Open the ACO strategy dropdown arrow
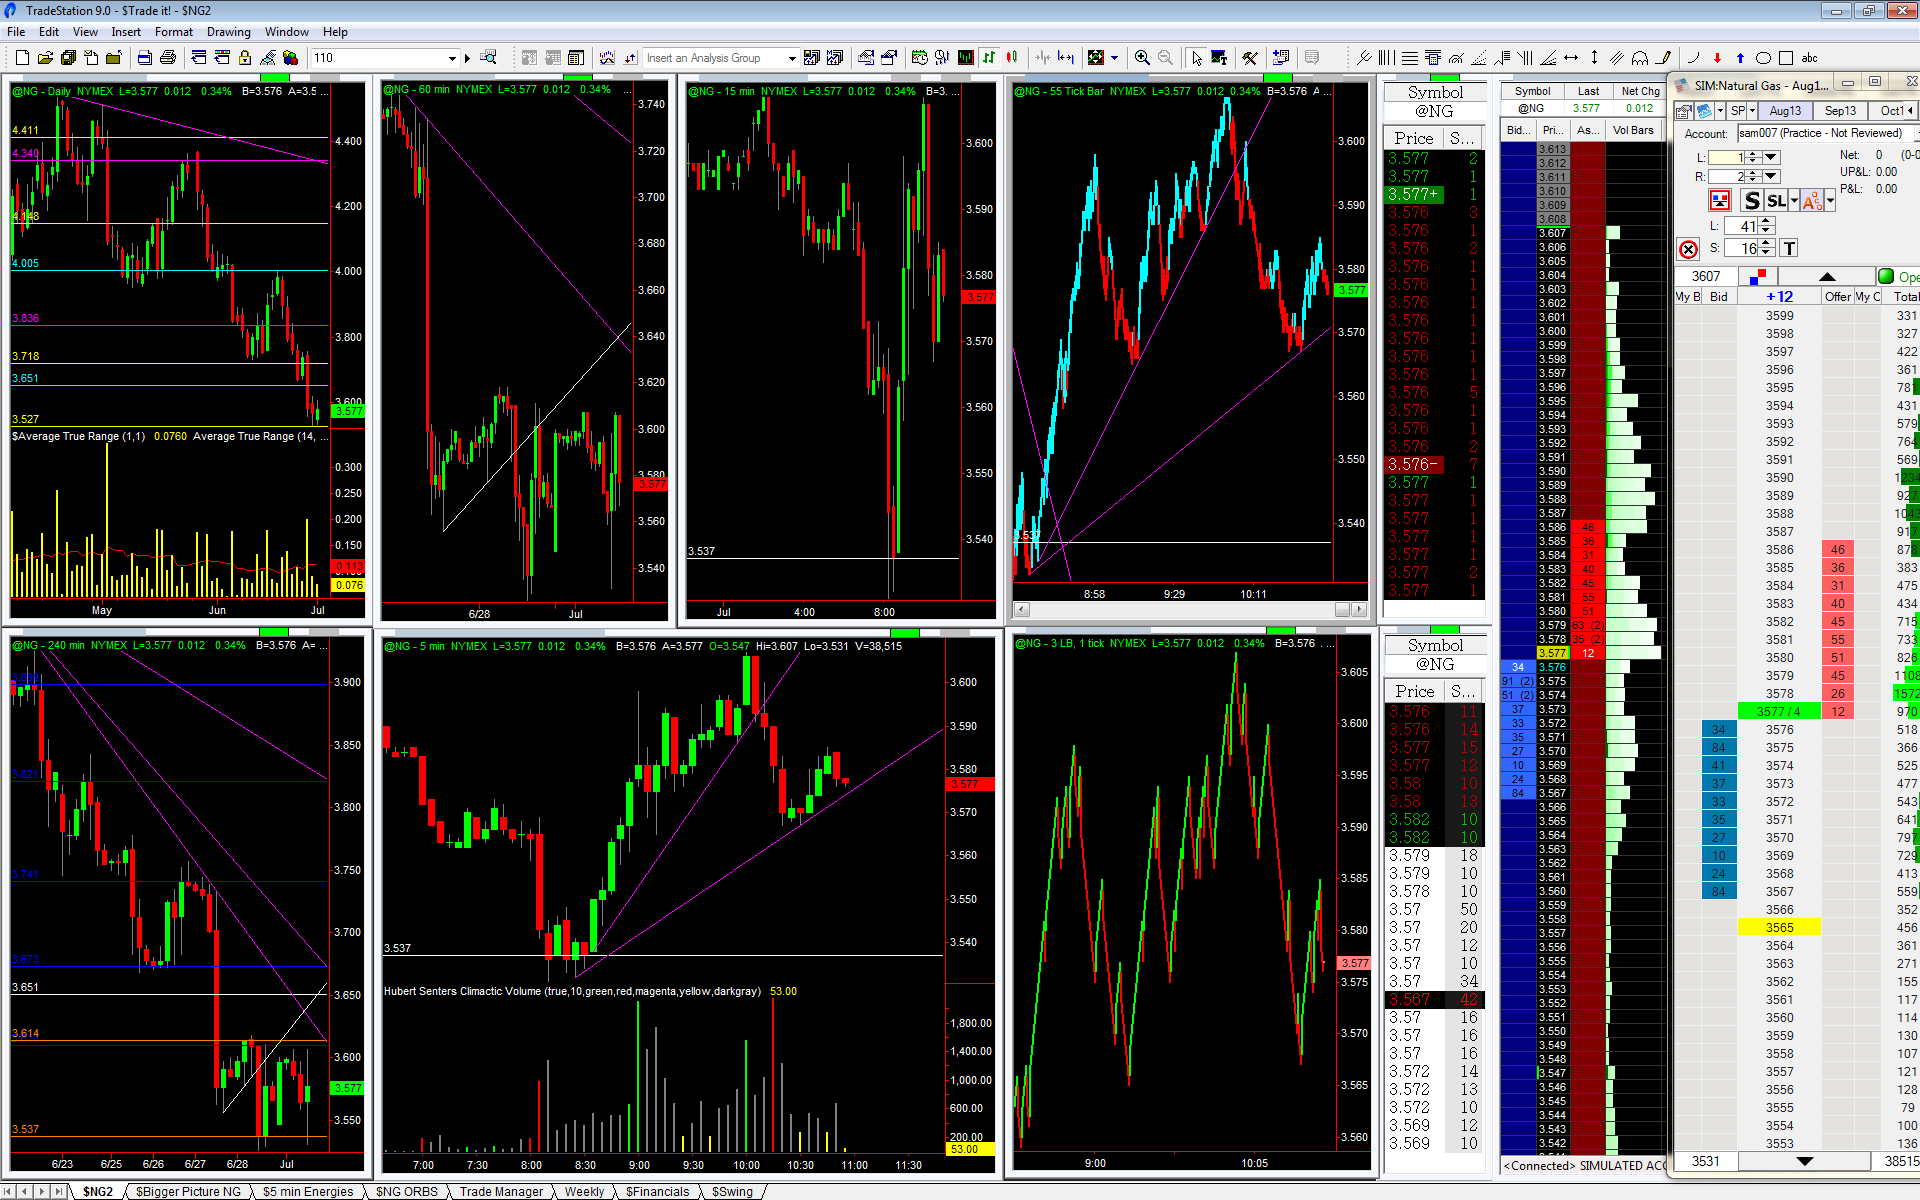This screenshot has height=1200, width=1920. point(1830,201)
